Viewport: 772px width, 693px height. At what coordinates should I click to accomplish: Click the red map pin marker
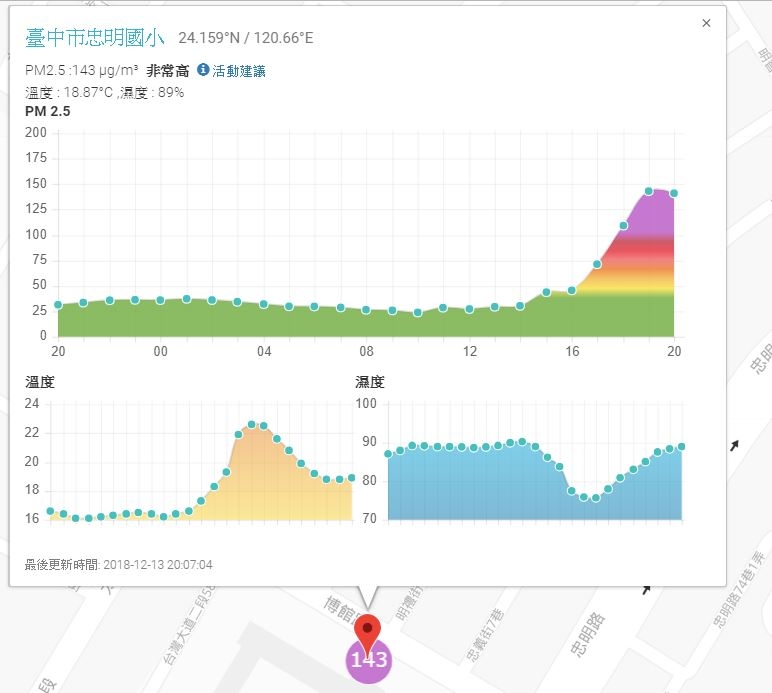(x=367, y=632)
